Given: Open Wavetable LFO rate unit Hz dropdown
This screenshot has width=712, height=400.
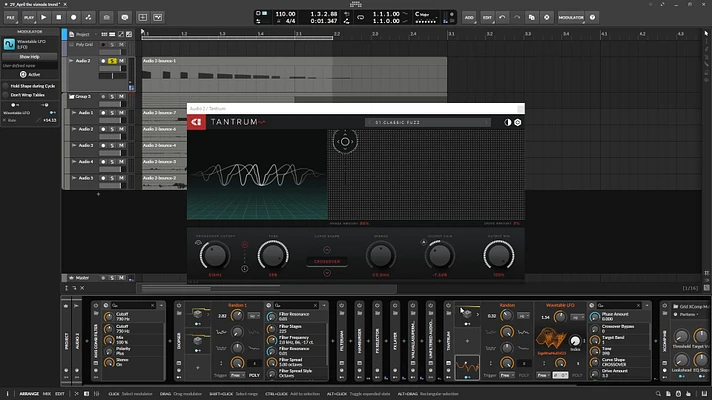Looking at the screenshot, I should [577, 318].
